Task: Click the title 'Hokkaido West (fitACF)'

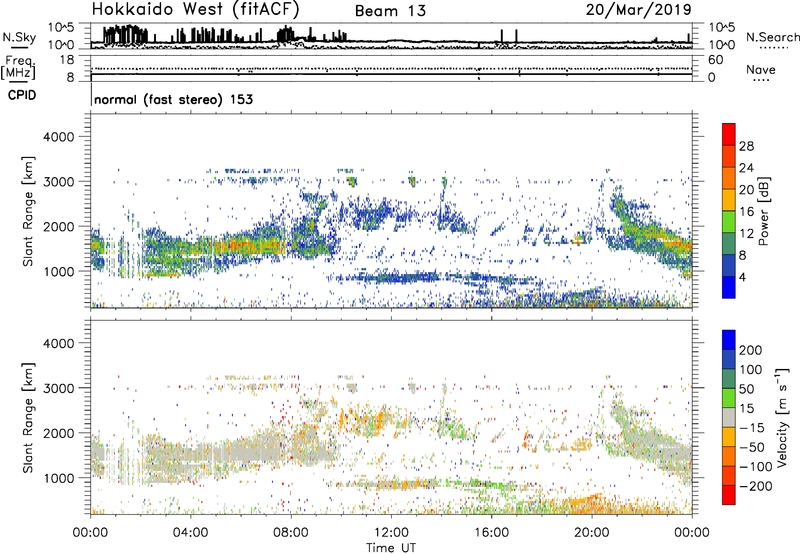Action: point(195,10)
